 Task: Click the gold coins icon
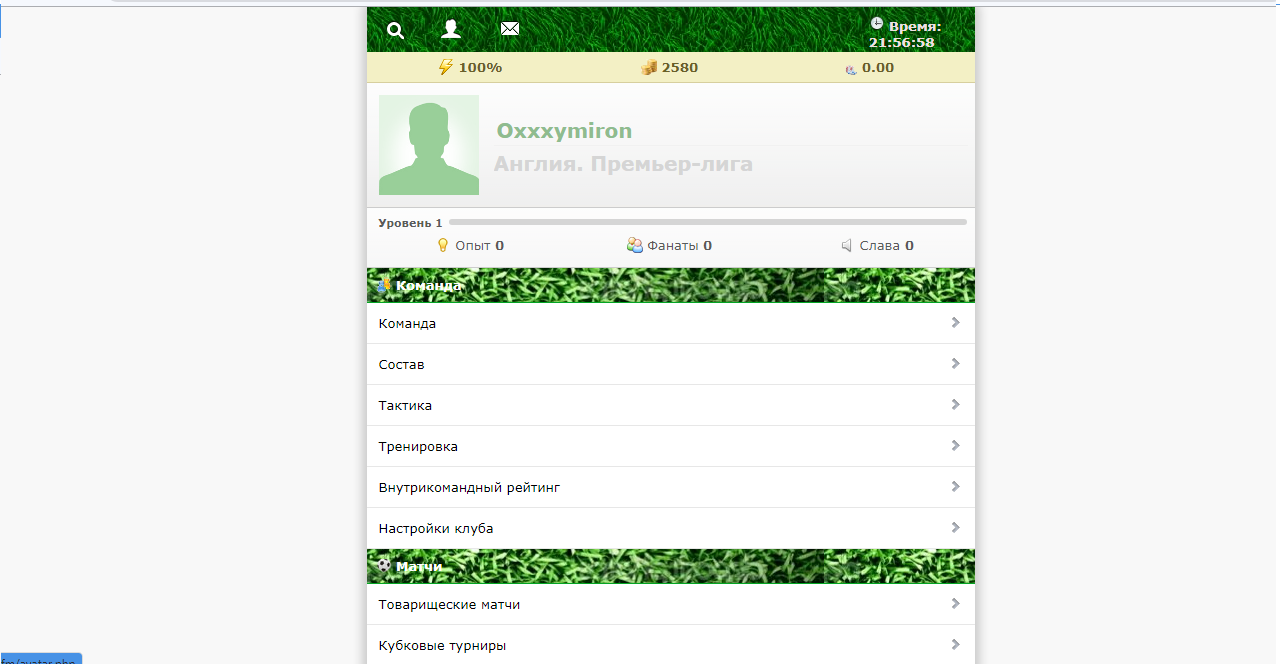click(x=649, y=67)
